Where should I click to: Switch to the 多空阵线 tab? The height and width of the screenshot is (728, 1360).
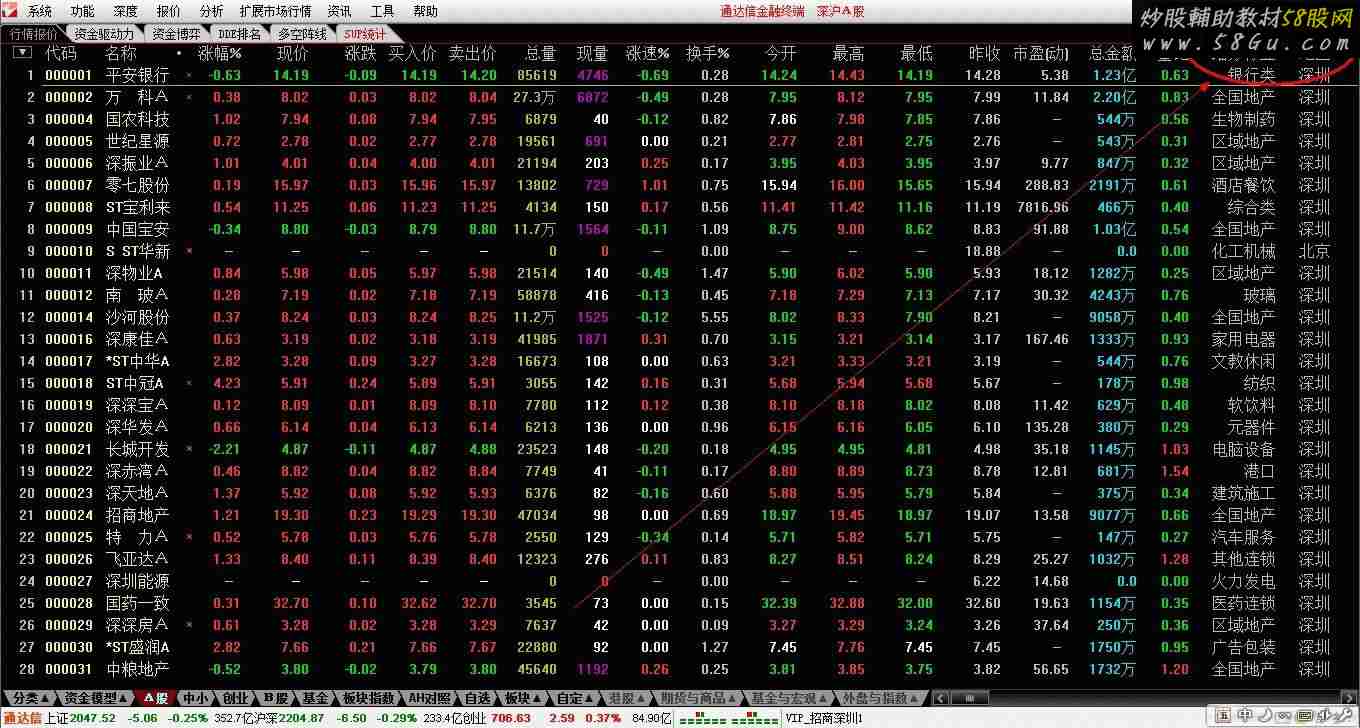coord(302,34)
